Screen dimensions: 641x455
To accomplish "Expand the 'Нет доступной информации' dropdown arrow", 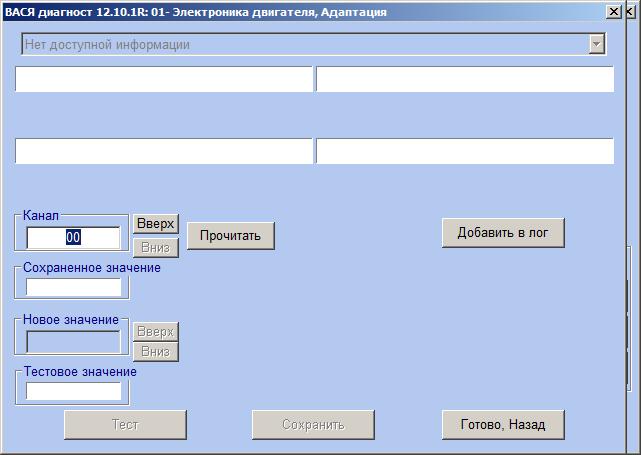I will click(597, 44).
